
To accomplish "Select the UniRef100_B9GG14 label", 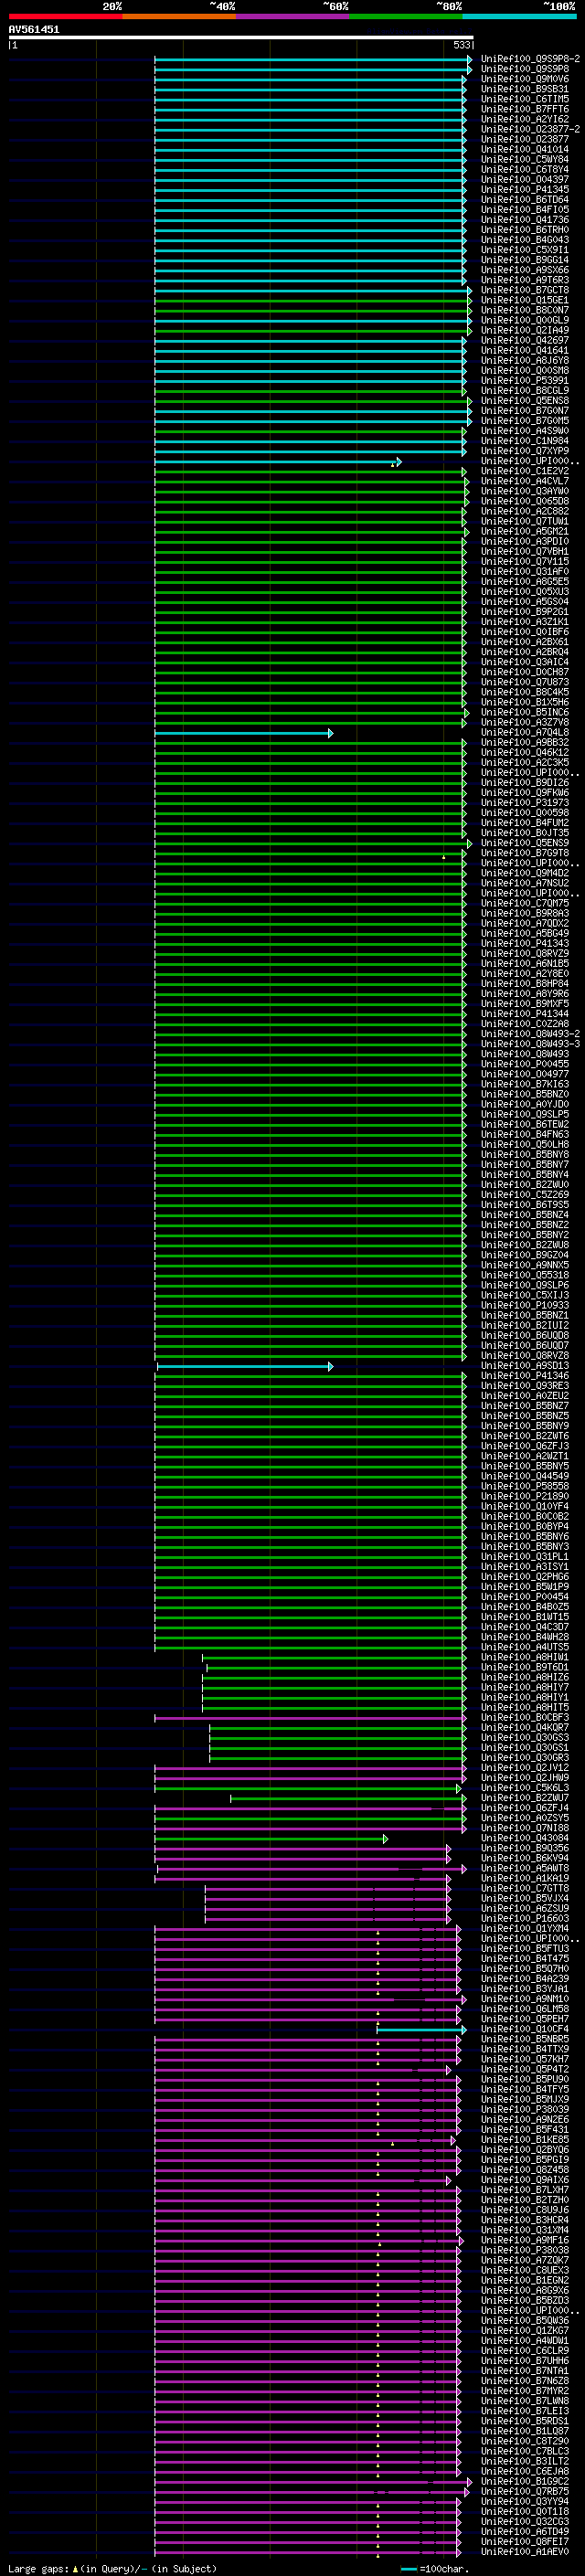I will click(525, 260).
